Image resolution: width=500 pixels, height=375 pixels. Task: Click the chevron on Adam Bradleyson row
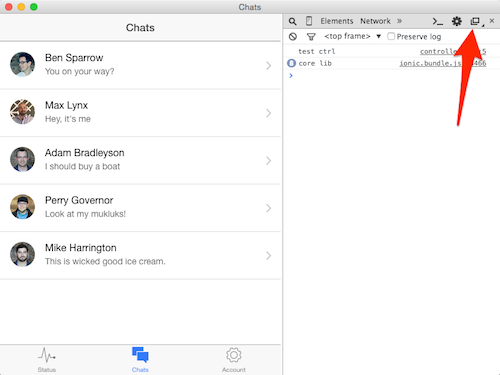[268, 161]
